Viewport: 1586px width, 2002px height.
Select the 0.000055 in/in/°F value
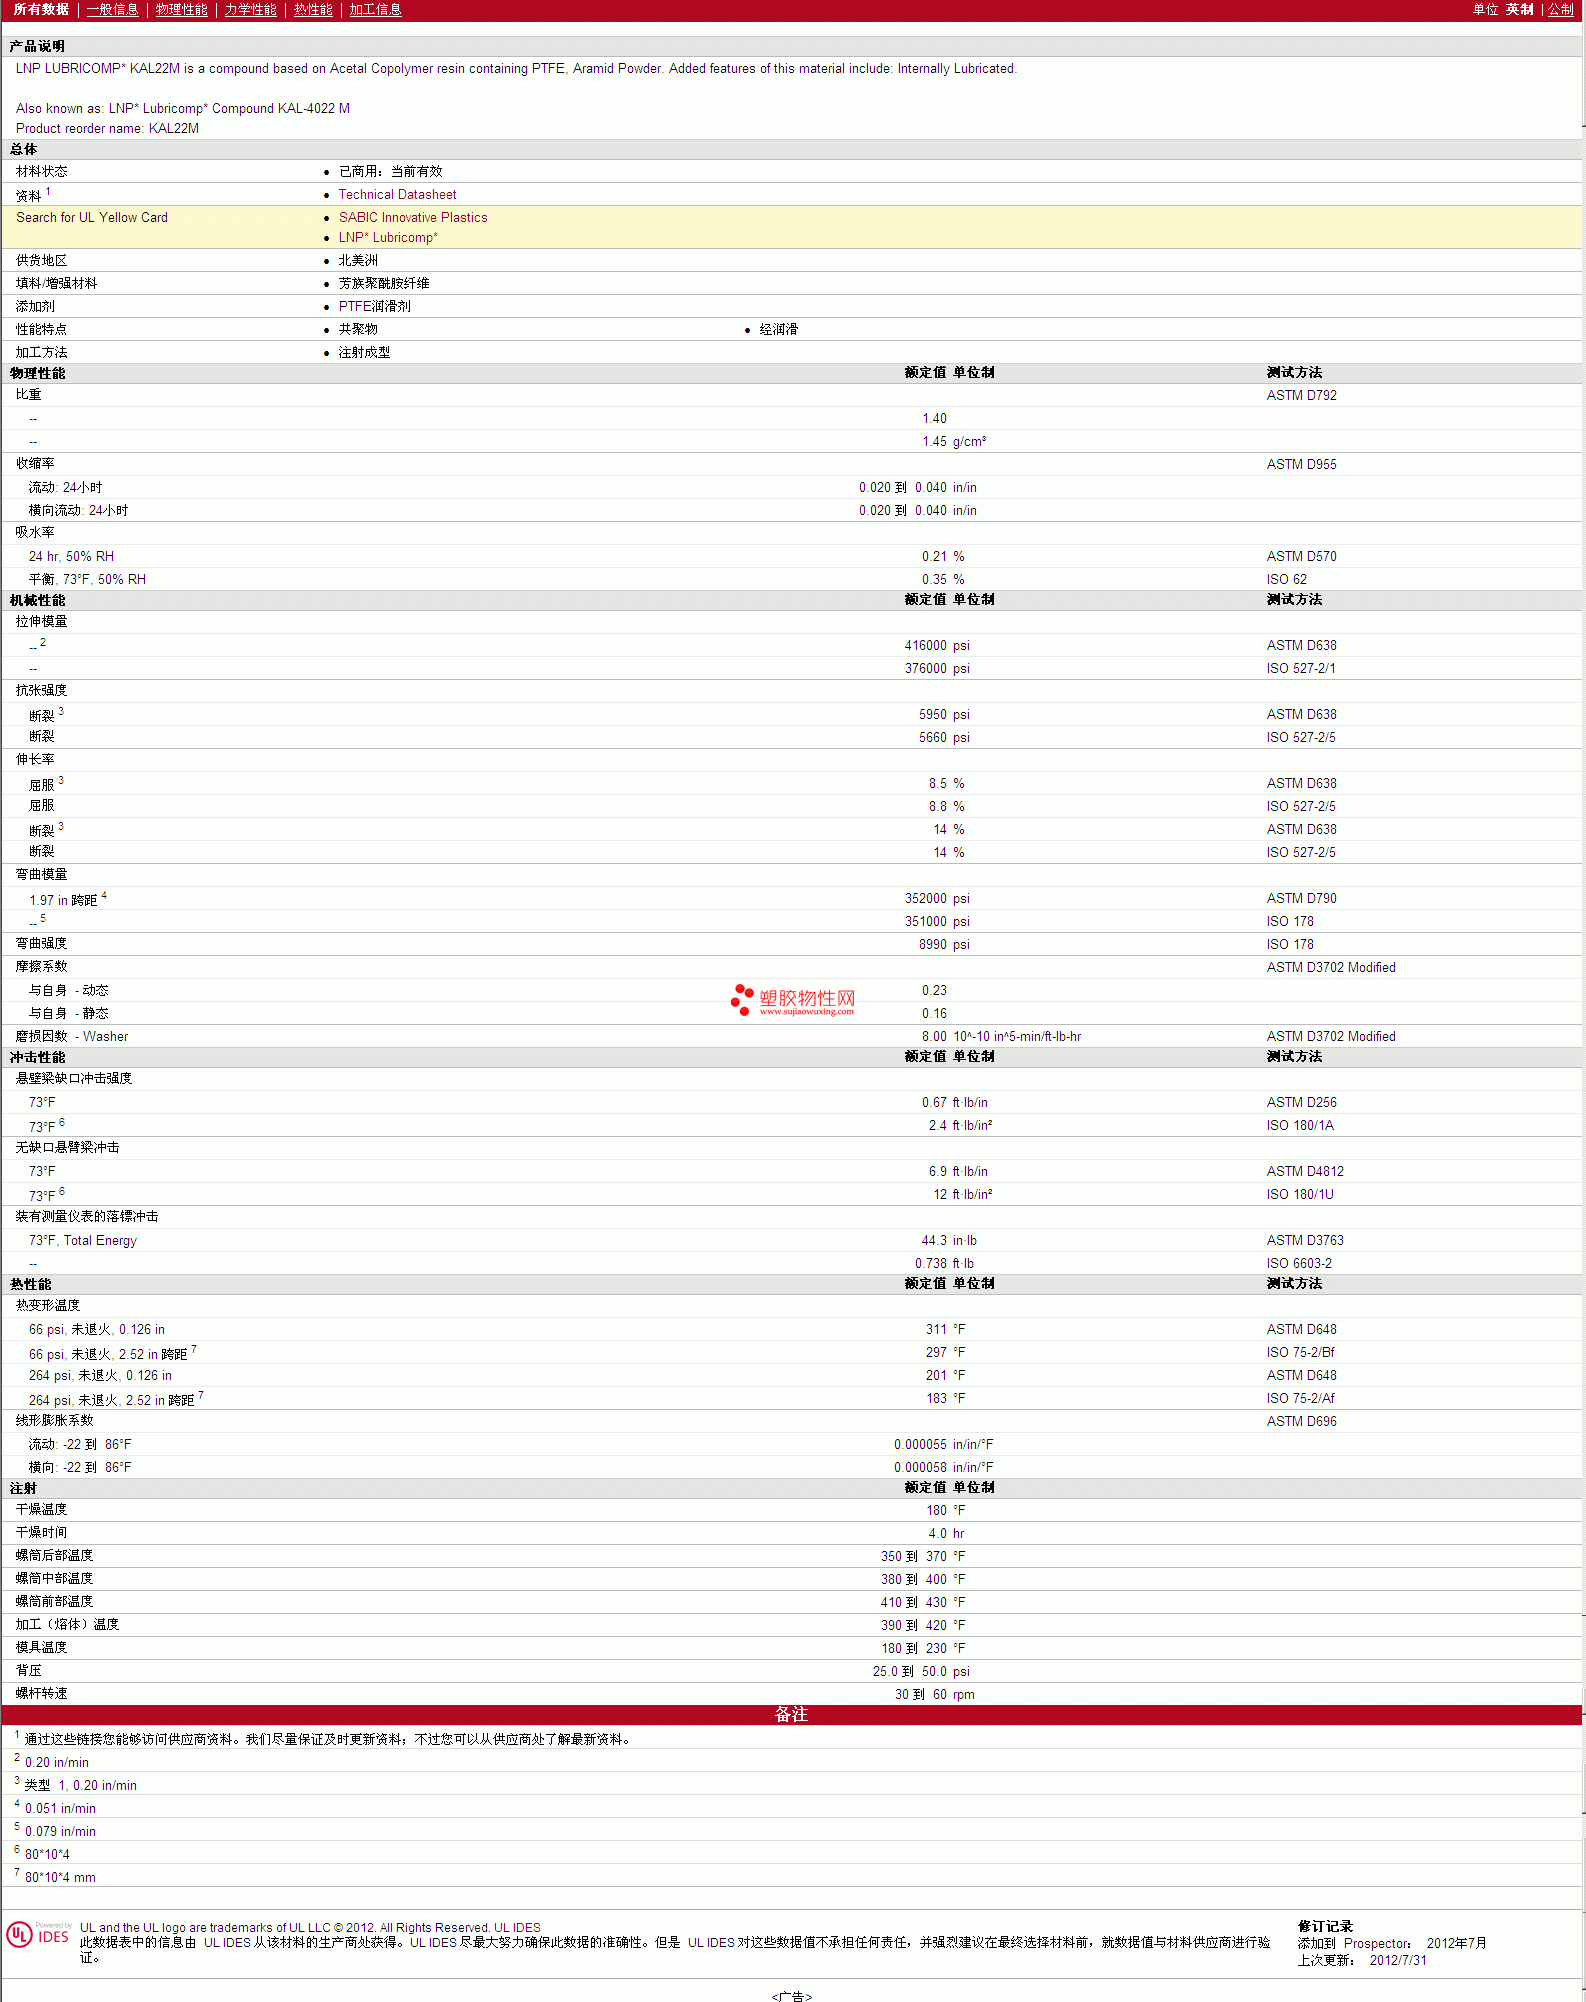point(944,1445)
